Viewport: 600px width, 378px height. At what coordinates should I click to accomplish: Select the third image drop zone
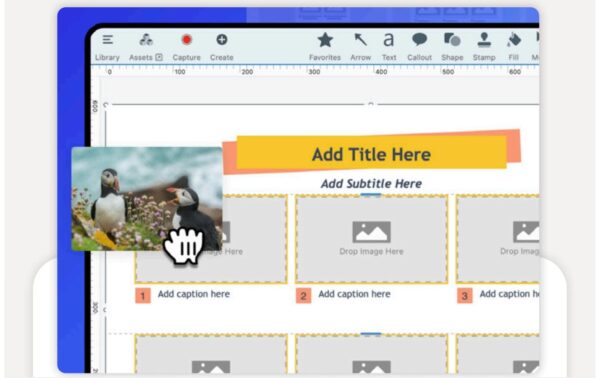point(498,239)
